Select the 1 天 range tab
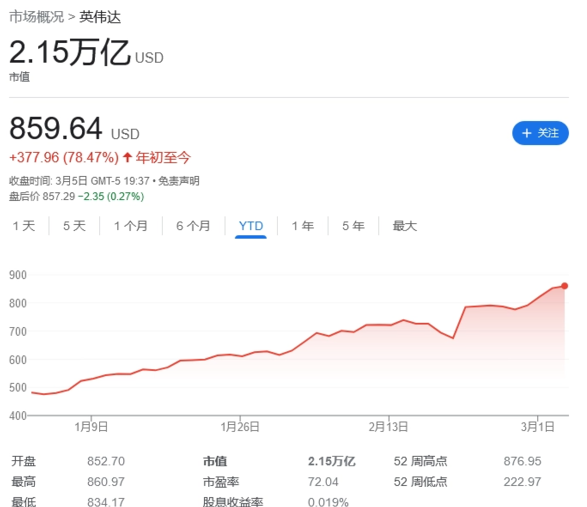Image resolution: width=587 pixels, height=507 pixels. (24, 226)
